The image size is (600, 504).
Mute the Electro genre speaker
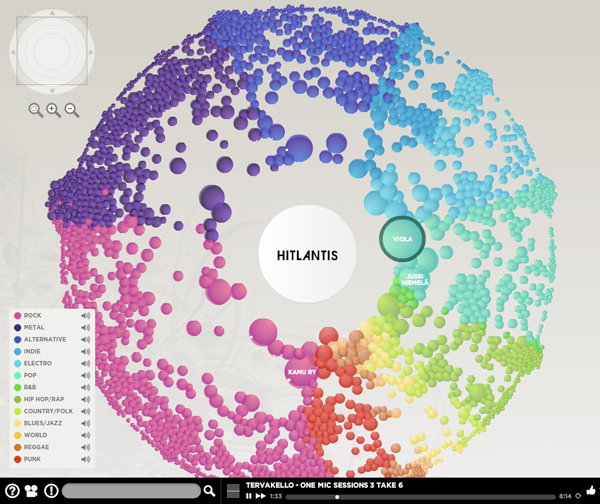click(86, 363)
